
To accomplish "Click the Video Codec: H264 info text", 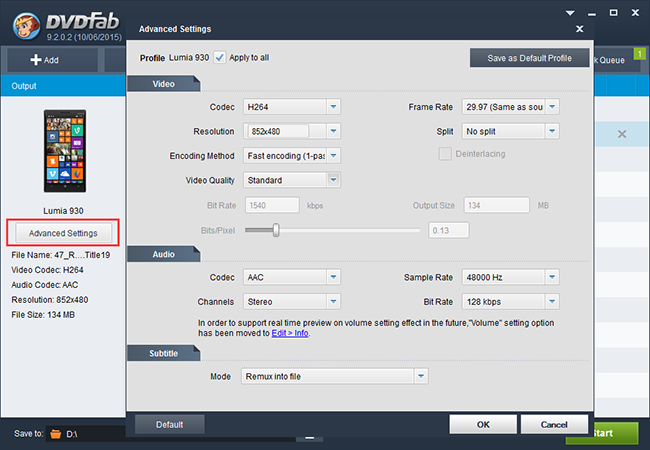I will pyautogui.click(x=47, y=270).
